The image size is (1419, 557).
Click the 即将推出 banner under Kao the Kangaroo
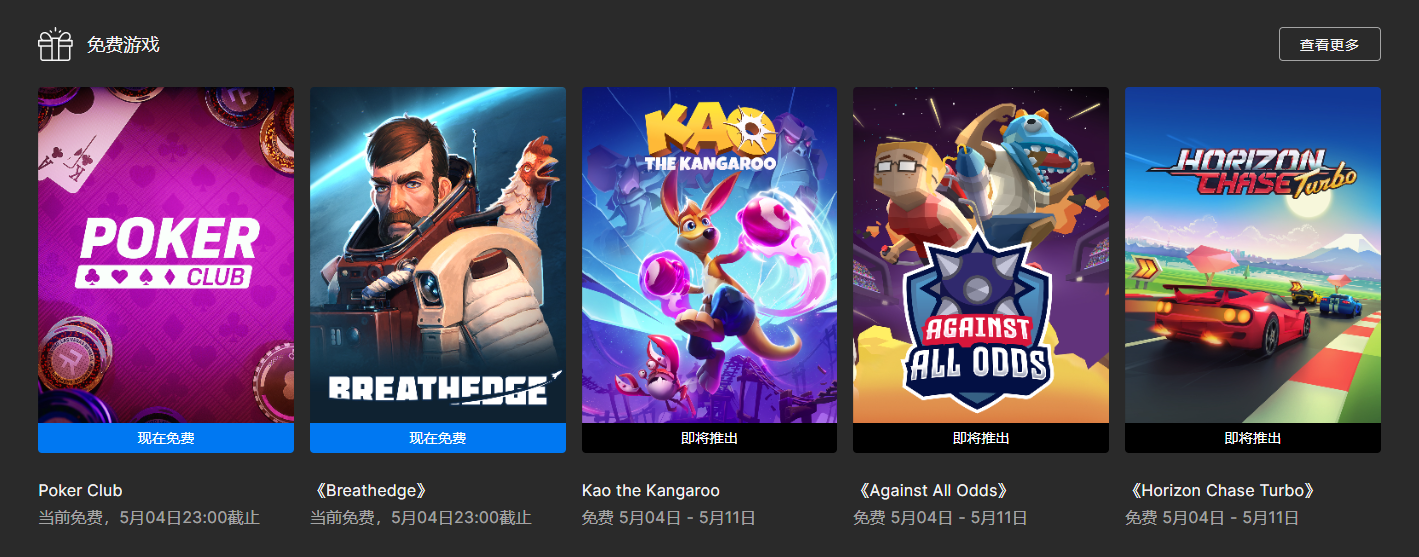(709, 438)
